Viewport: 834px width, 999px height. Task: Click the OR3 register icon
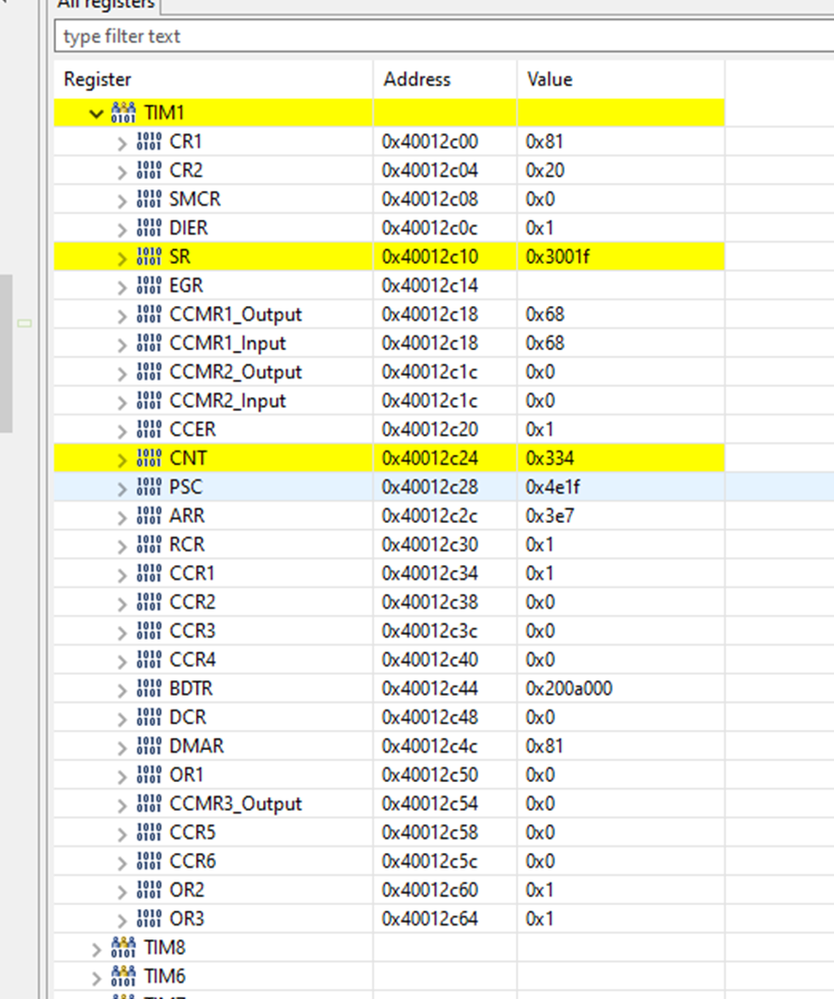(148, 919)
